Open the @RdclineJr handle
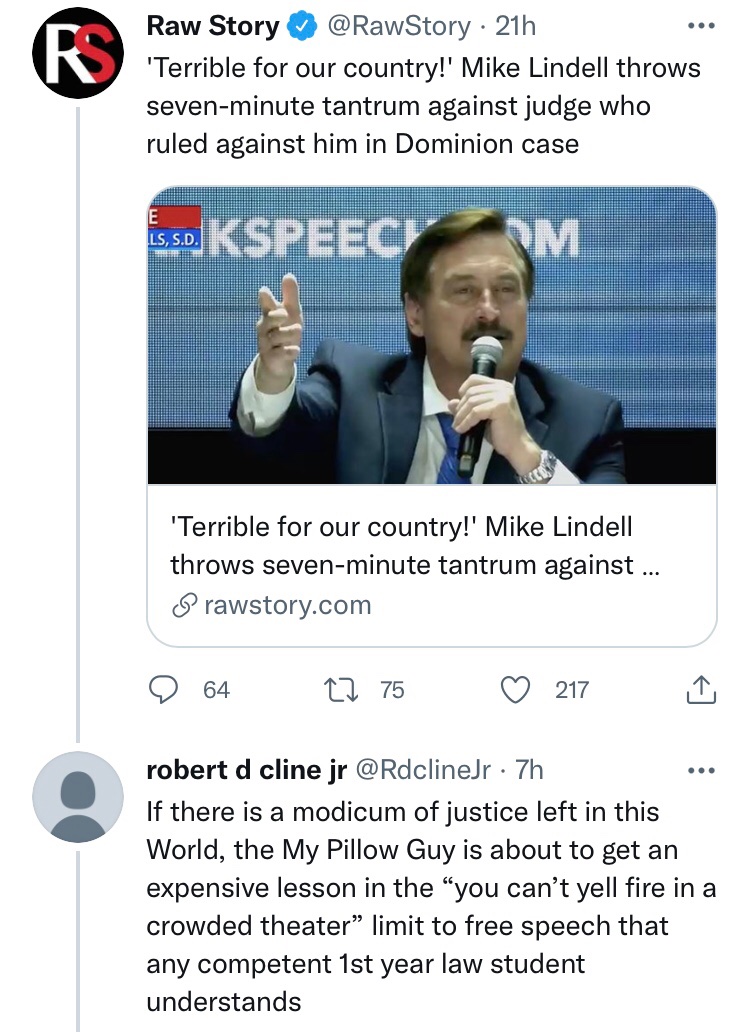Image resolution: width=750 pixels, height=1032 pixels. [x=423, y=770]
